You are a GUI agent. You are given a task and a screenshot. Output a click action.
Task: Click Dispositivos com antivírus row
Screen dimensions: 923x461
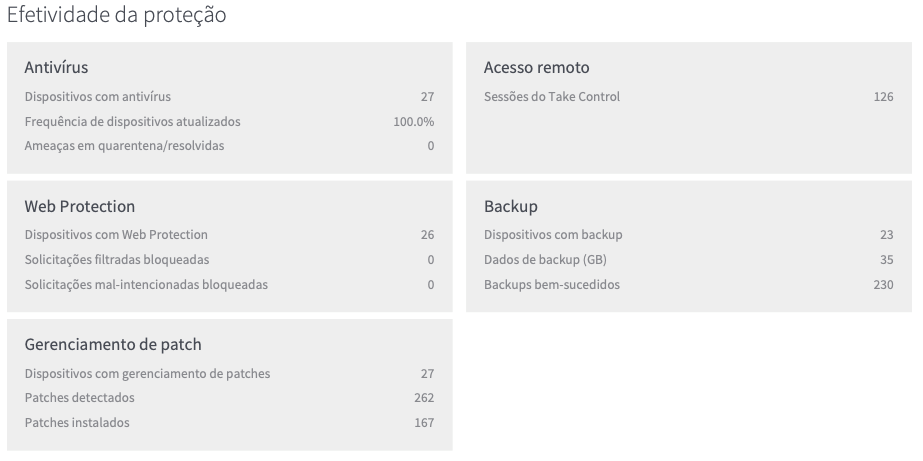[x=230, y=97]
